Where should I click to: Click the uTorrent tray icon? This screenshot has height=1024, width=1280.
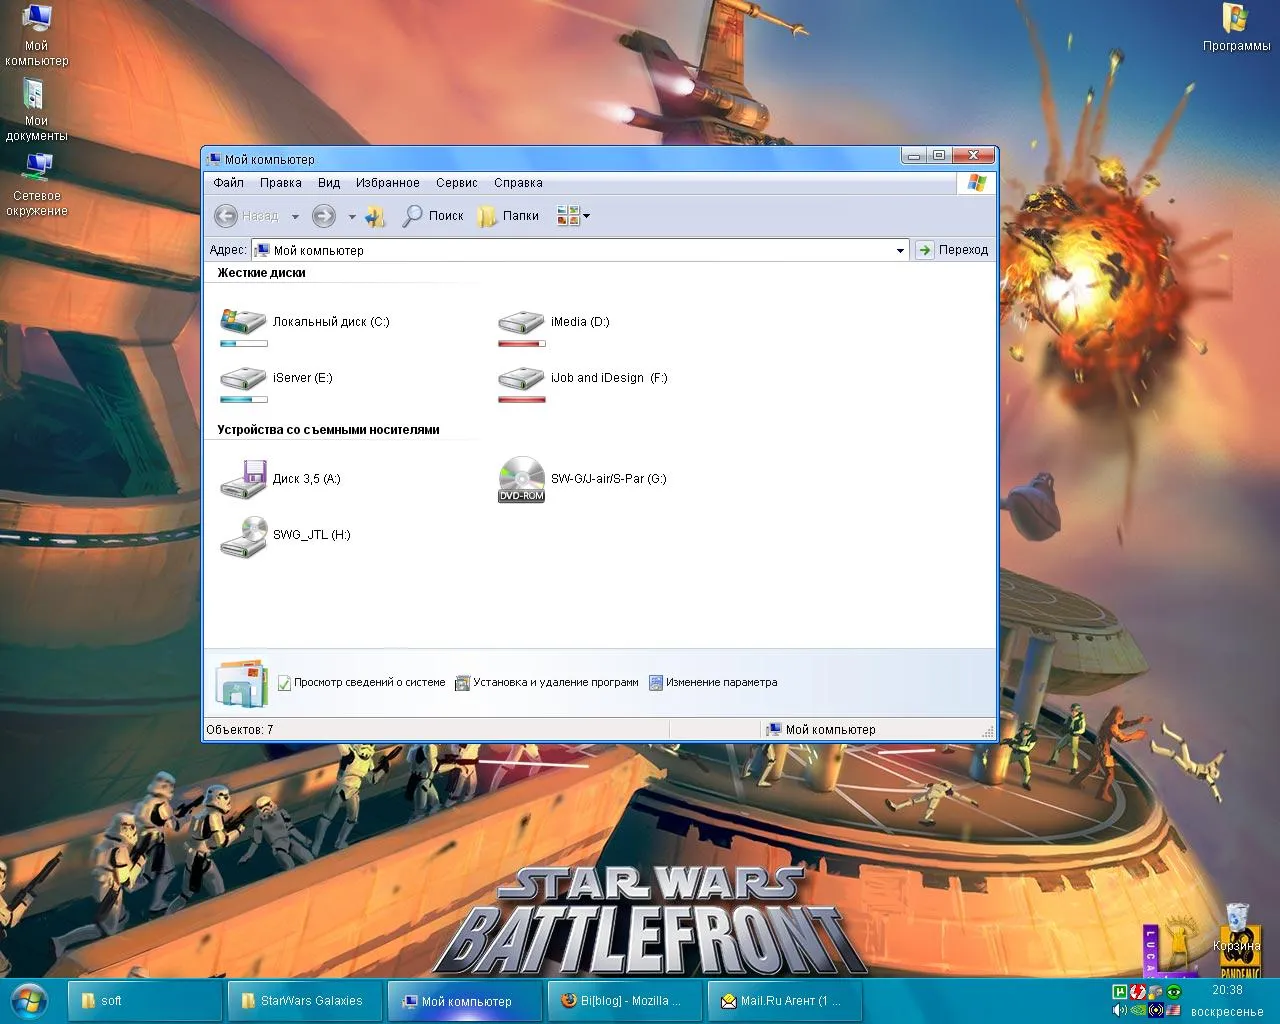[1119, 991]
